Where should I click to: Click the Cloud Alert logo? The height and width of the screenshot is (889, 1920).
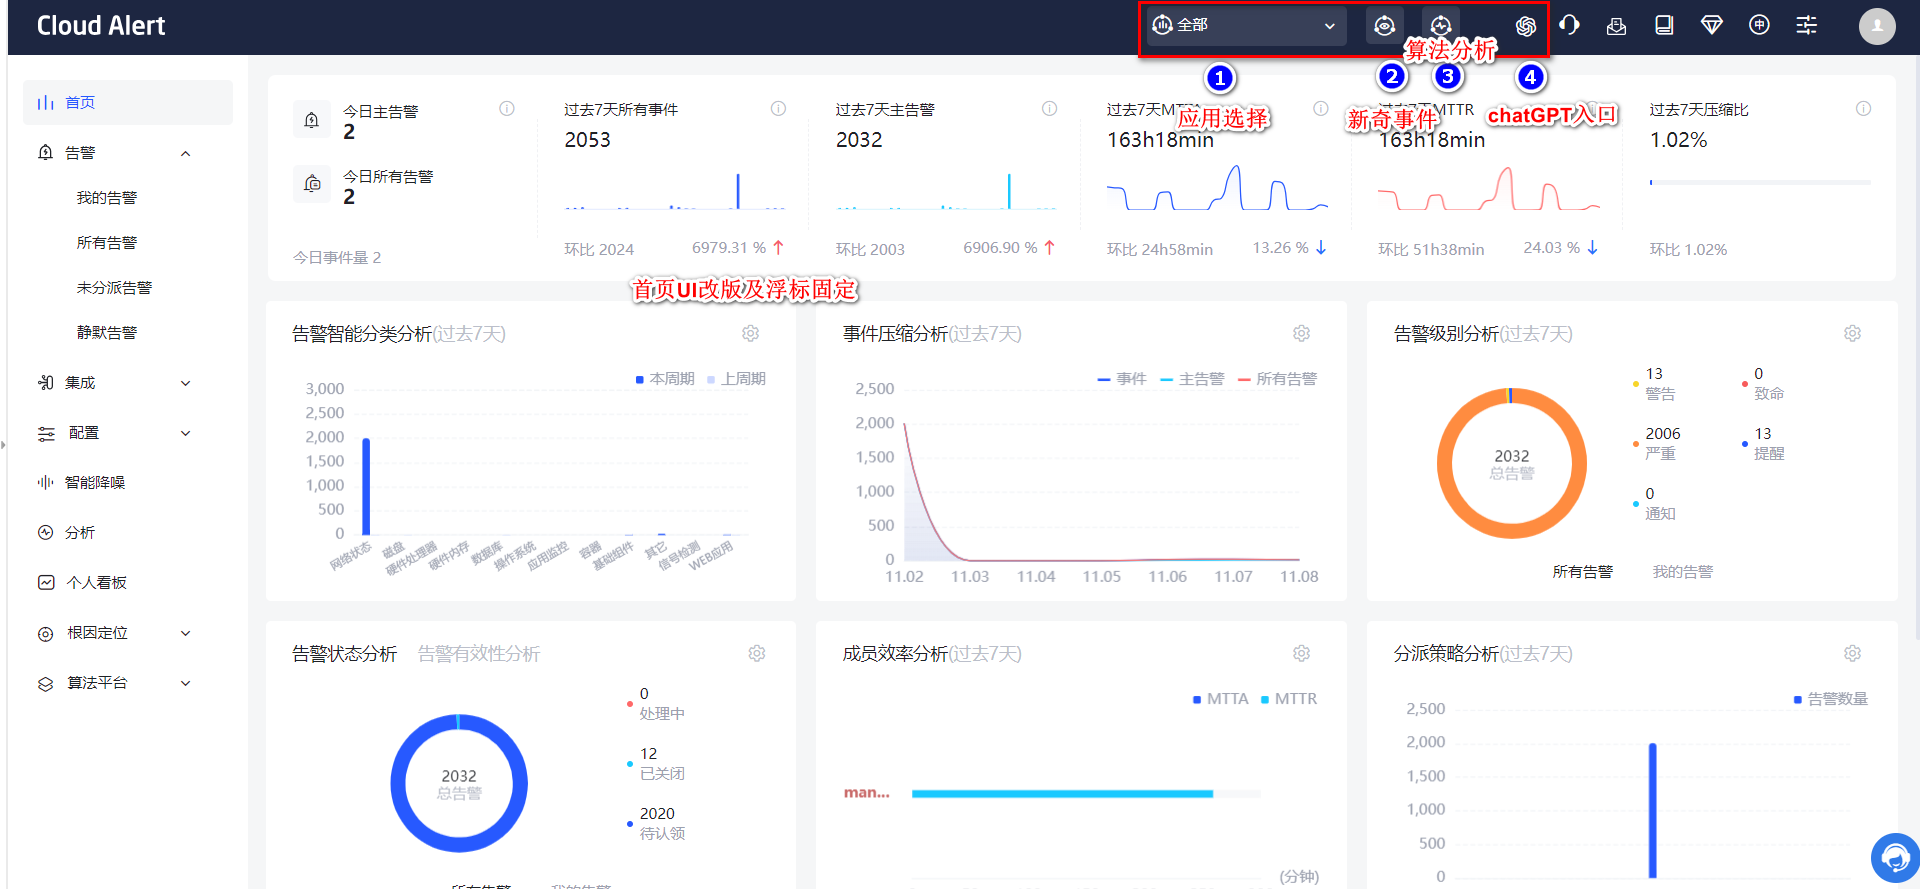pos(101,26)
